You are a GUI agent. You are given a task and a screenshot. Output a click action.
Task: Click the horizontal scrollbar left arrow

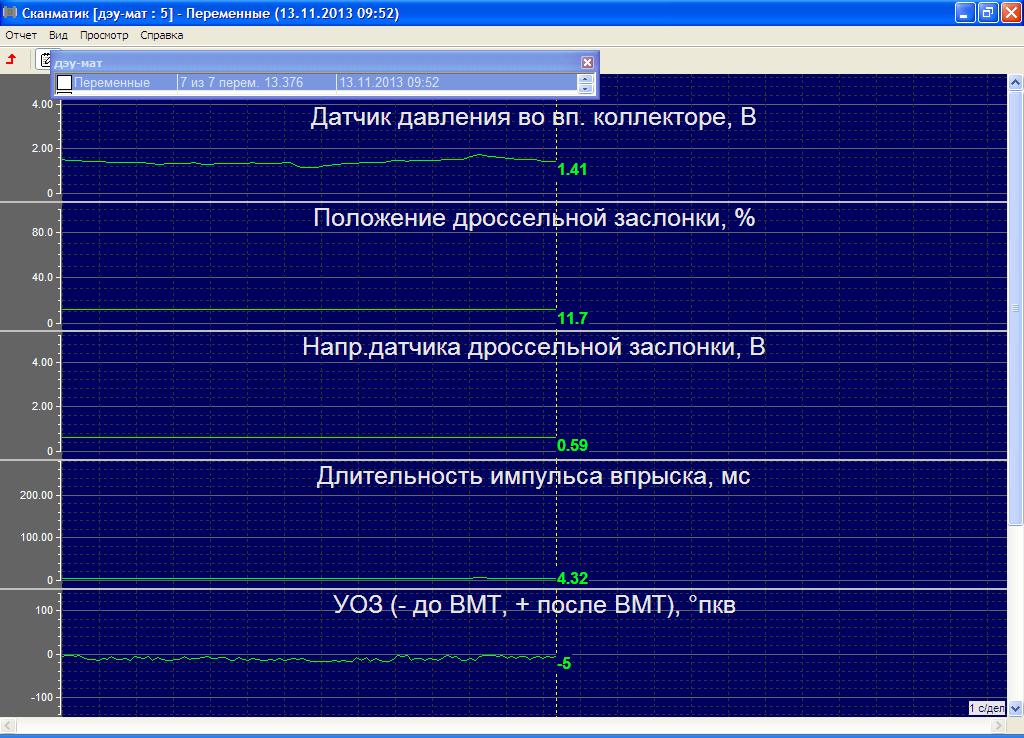(8, 725)
